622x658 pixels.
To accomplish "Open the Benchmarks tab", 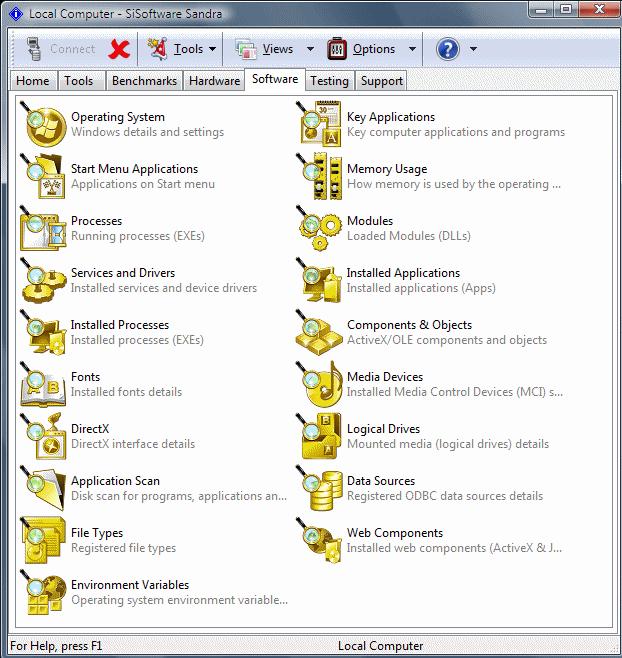I will coord(144,81).
